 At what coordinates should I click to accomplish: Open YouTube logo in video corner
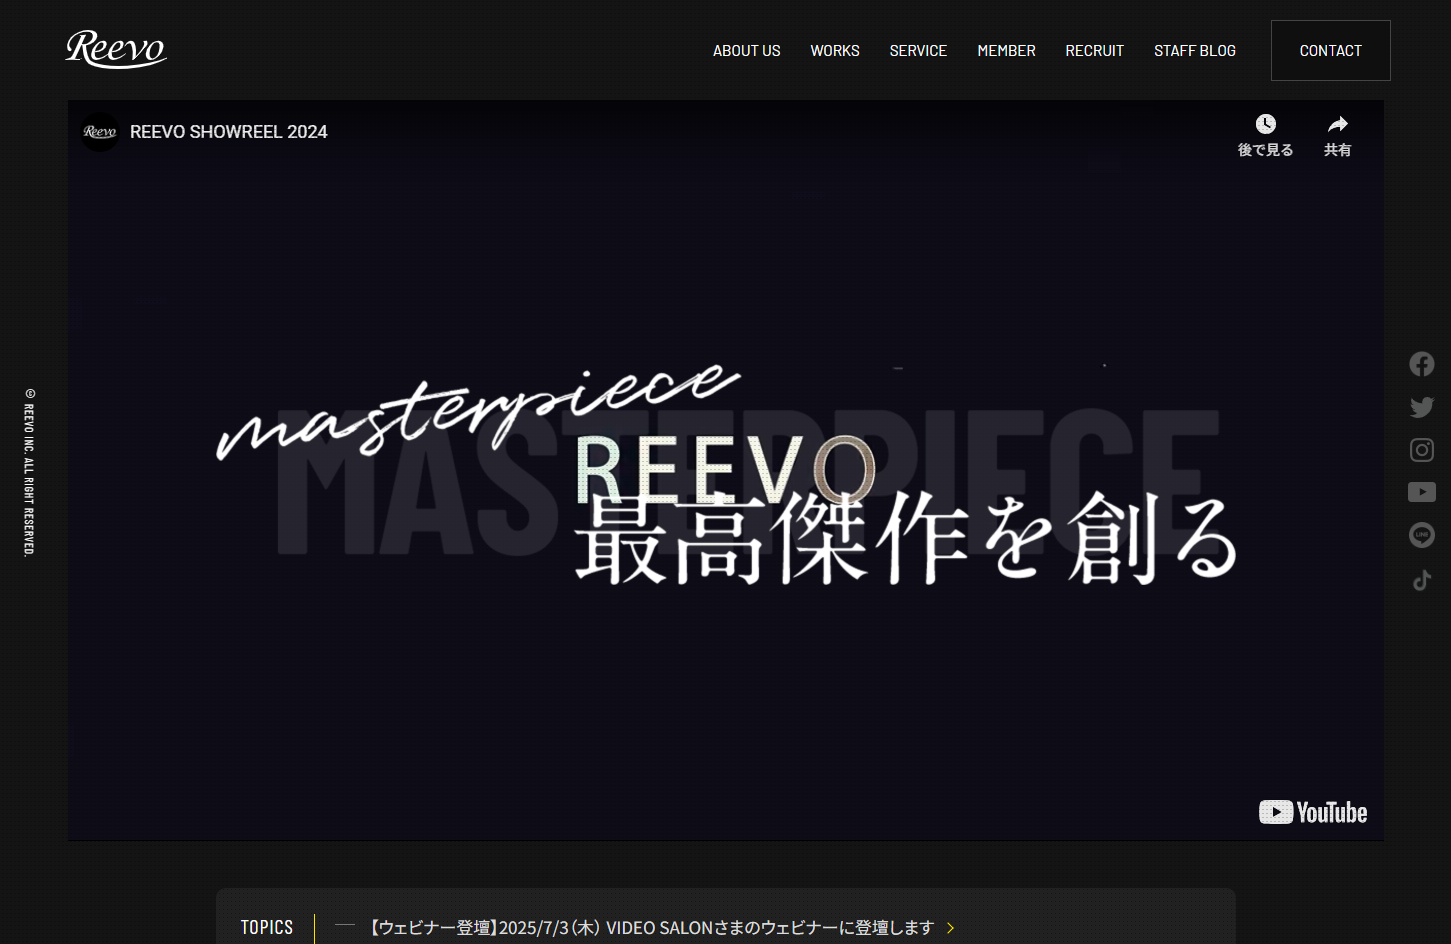click(x=1312, y=812)
